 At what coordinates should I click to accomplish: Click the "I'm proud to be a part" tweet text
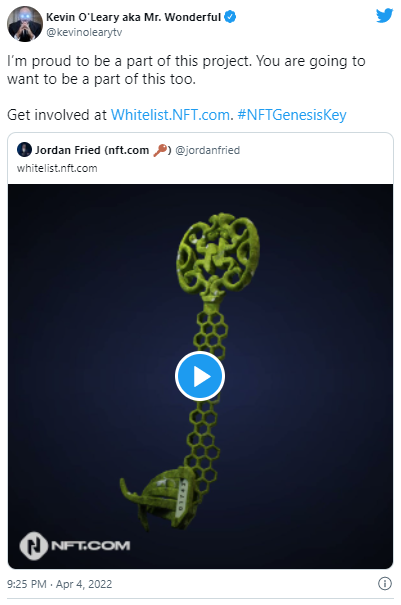pyautogui.click(x=186, y=70)
